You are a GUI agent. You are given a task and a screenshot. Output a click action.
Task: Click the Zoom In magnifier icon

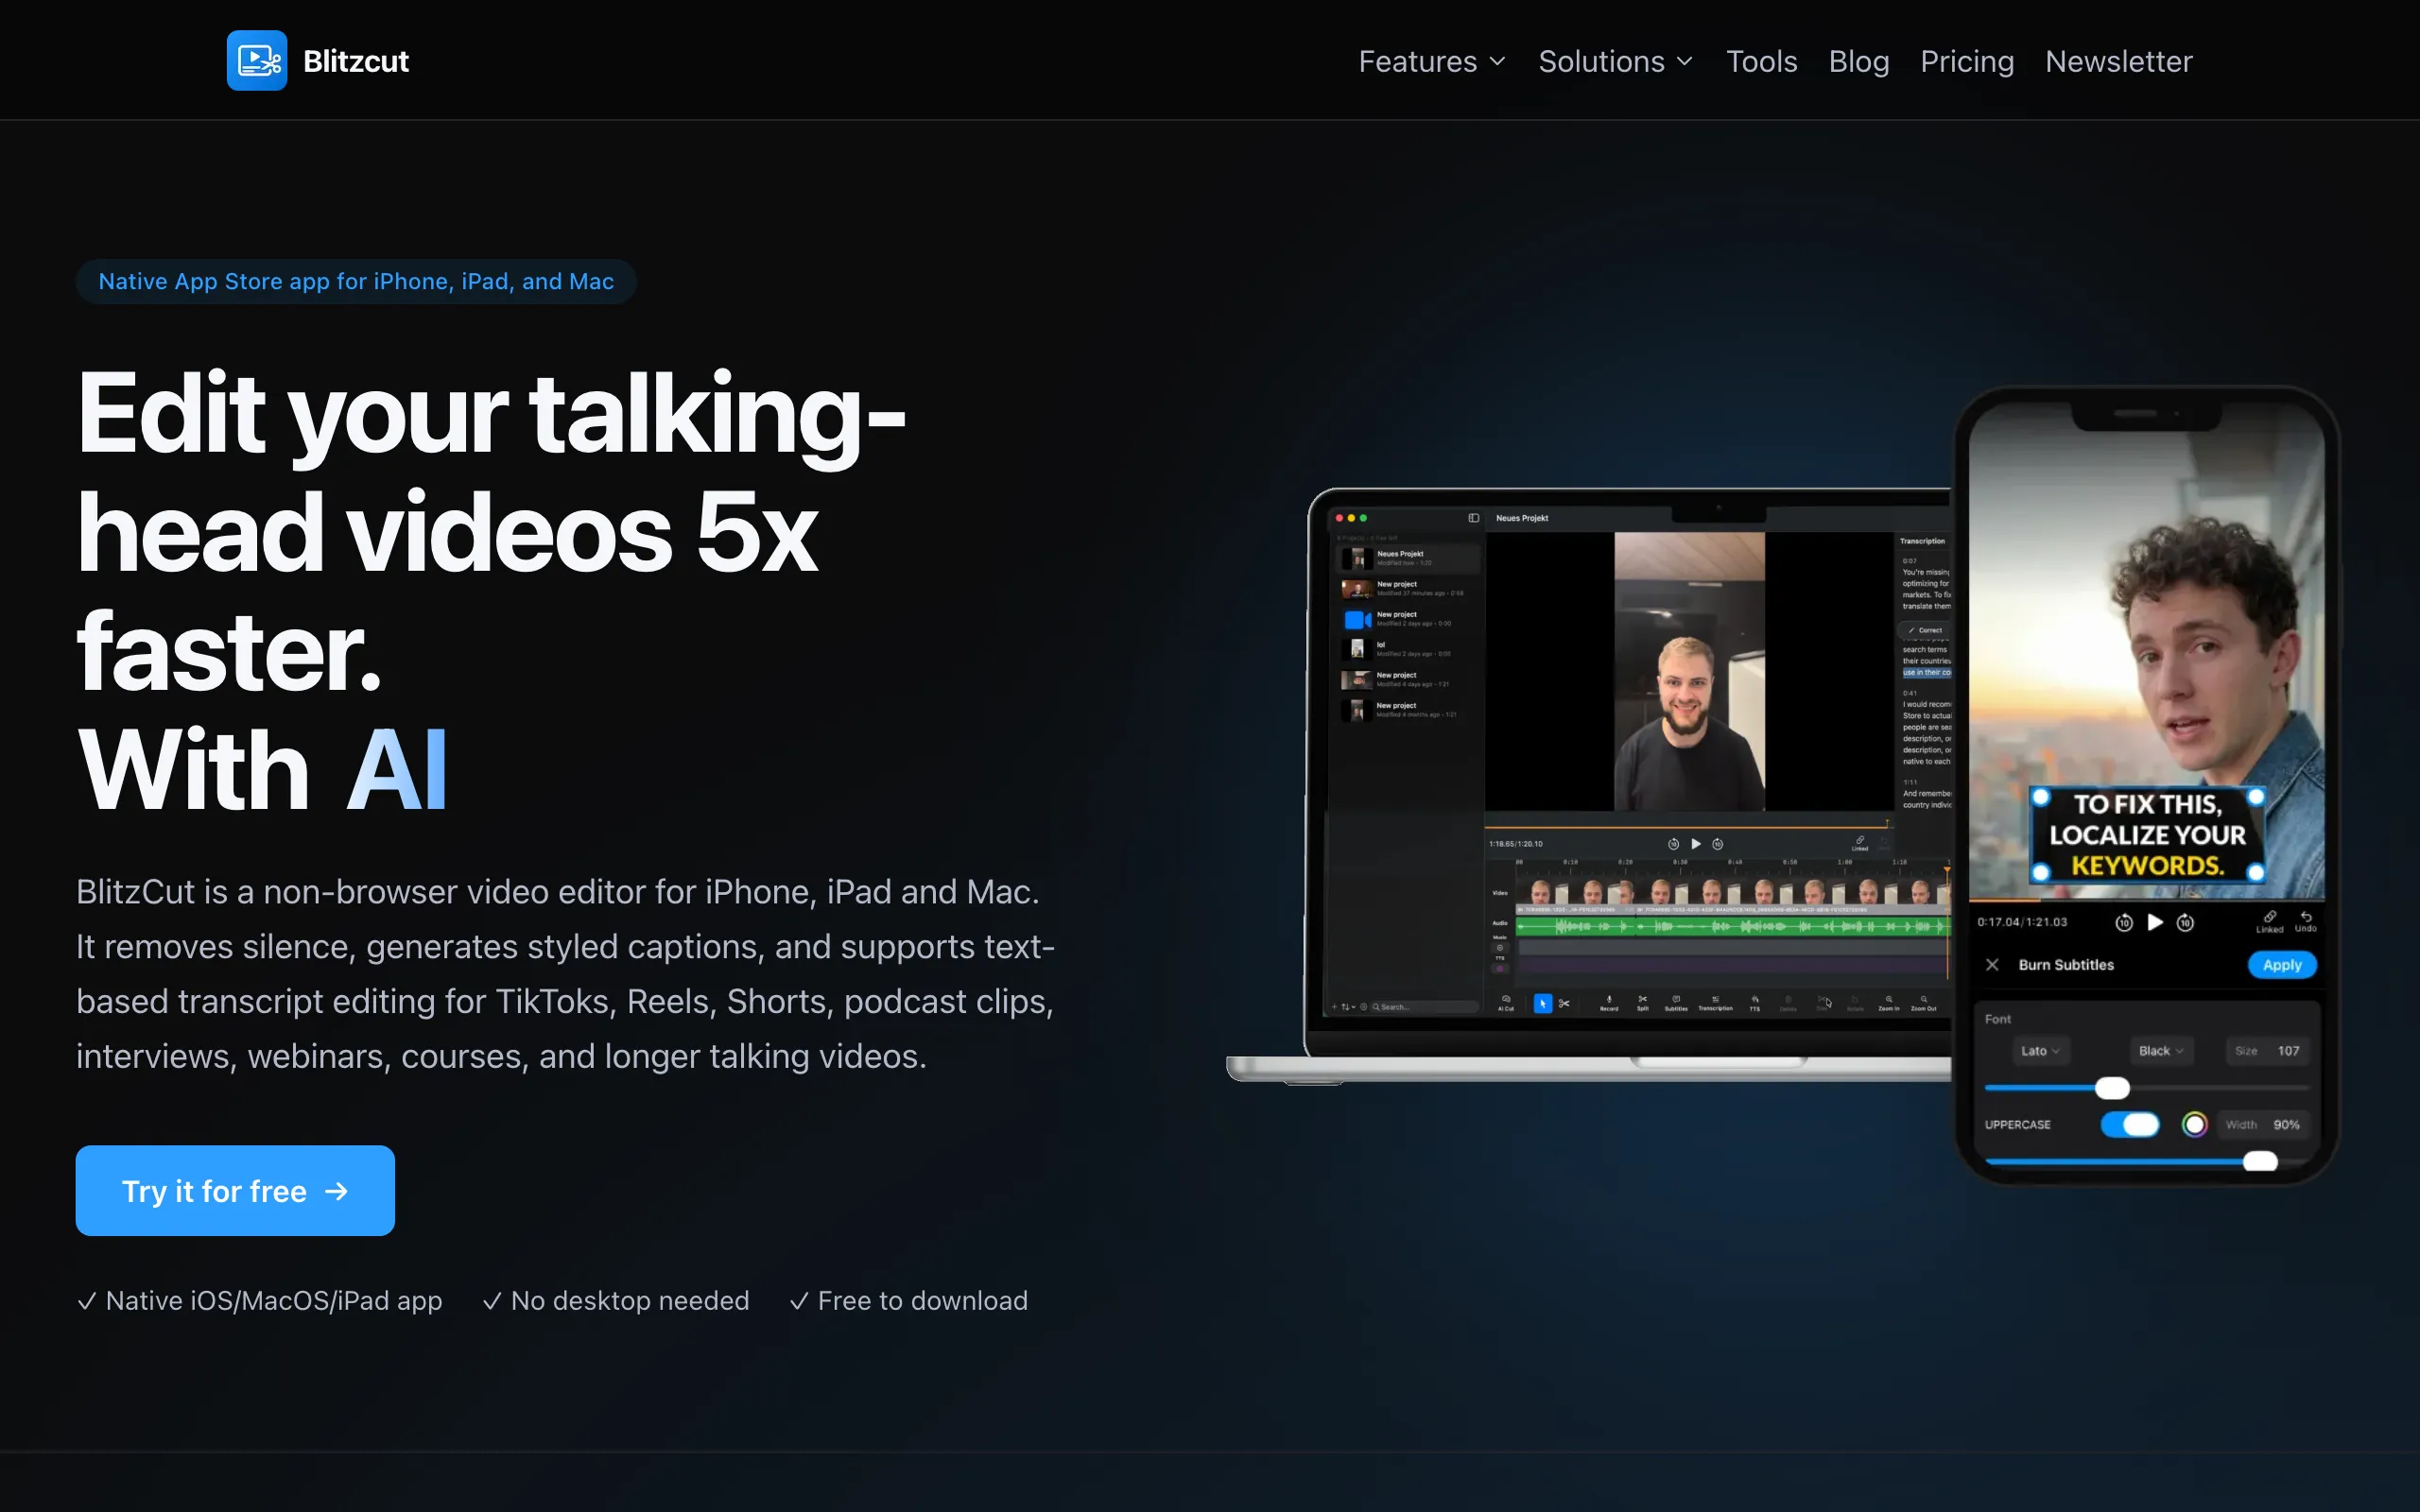coord(1889,1003)
